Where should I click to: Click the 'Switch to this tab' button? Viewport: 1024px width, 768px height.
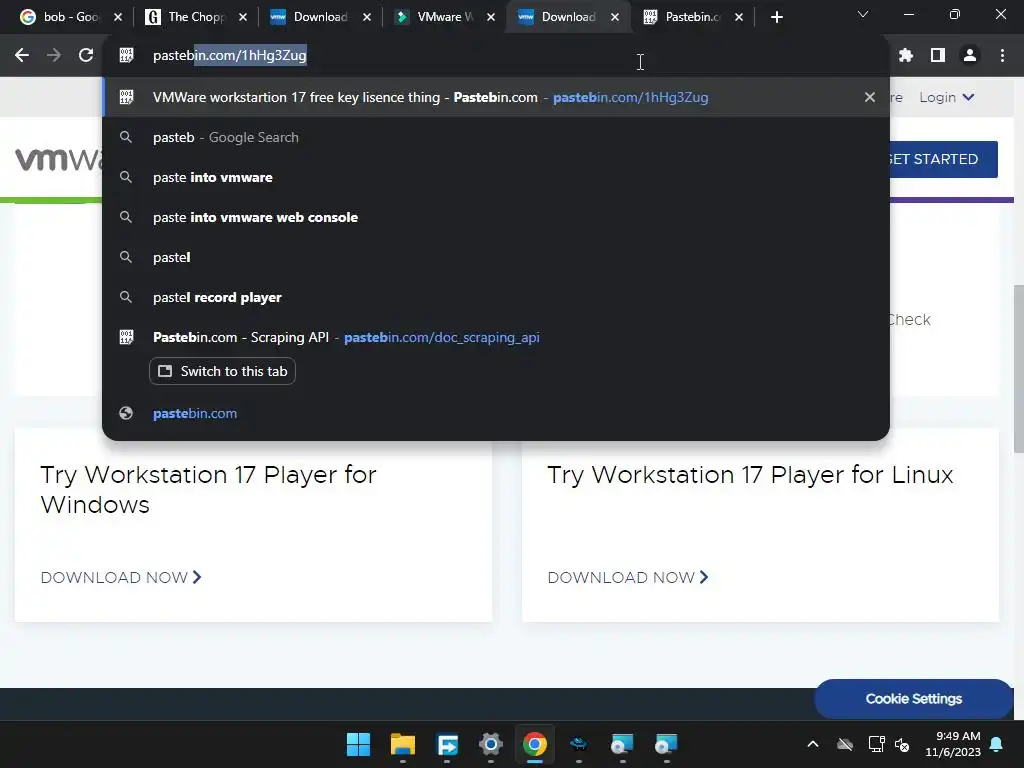click(x=222, y=371)
